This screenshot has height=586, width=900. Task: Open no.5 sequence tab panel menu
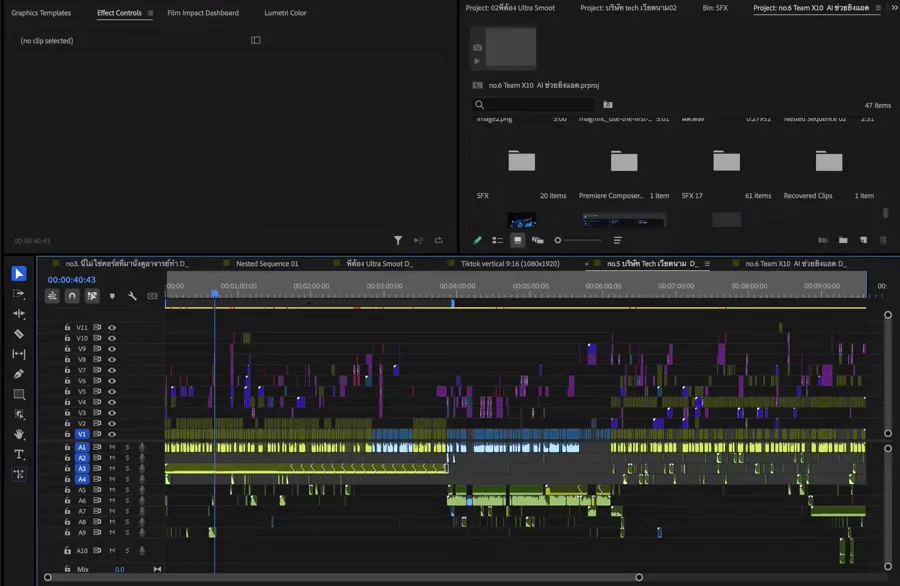click(x=707, y=264)
